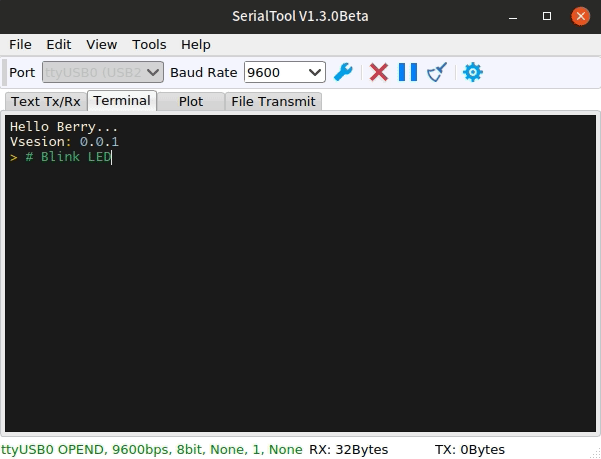Screen dimensions: 601x459
Task: Expand the Port dropdown ttyUSB0
Action: pos(103,72)
